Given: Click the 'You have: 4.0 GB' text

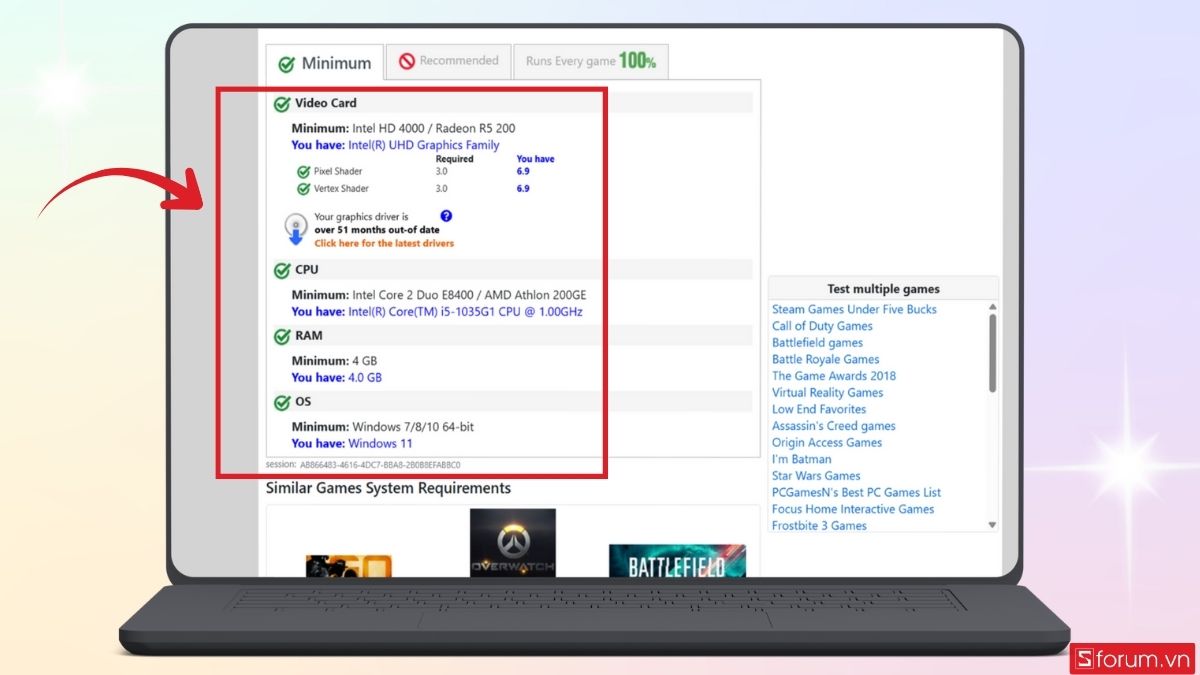Looking at the screenshot, I should coord(336,378).
